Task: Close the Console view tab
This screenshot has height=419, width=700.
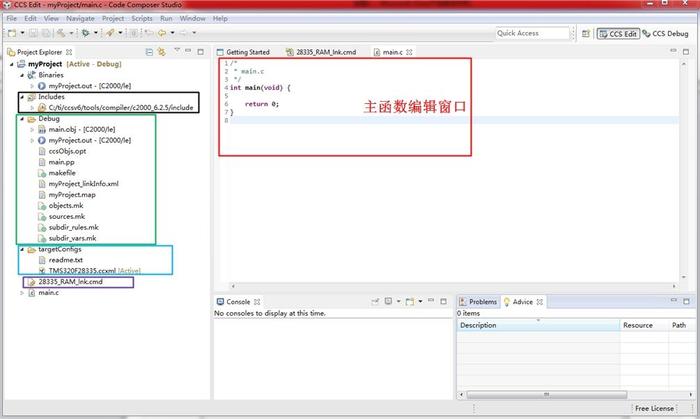Action: pos(257,302)
